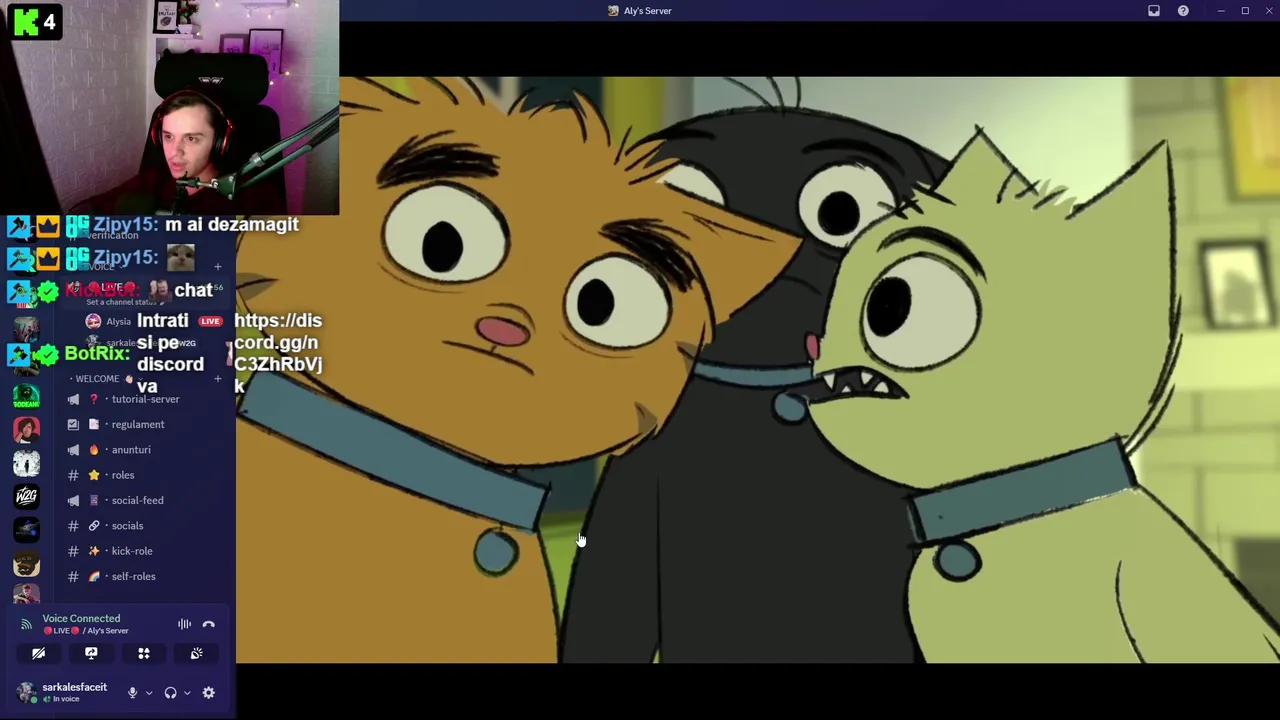Image resolution: width=1280 pixels, height=720 pixels.
Task: Click the sarkalesfaceit username text
Action: tap(75, 687)
